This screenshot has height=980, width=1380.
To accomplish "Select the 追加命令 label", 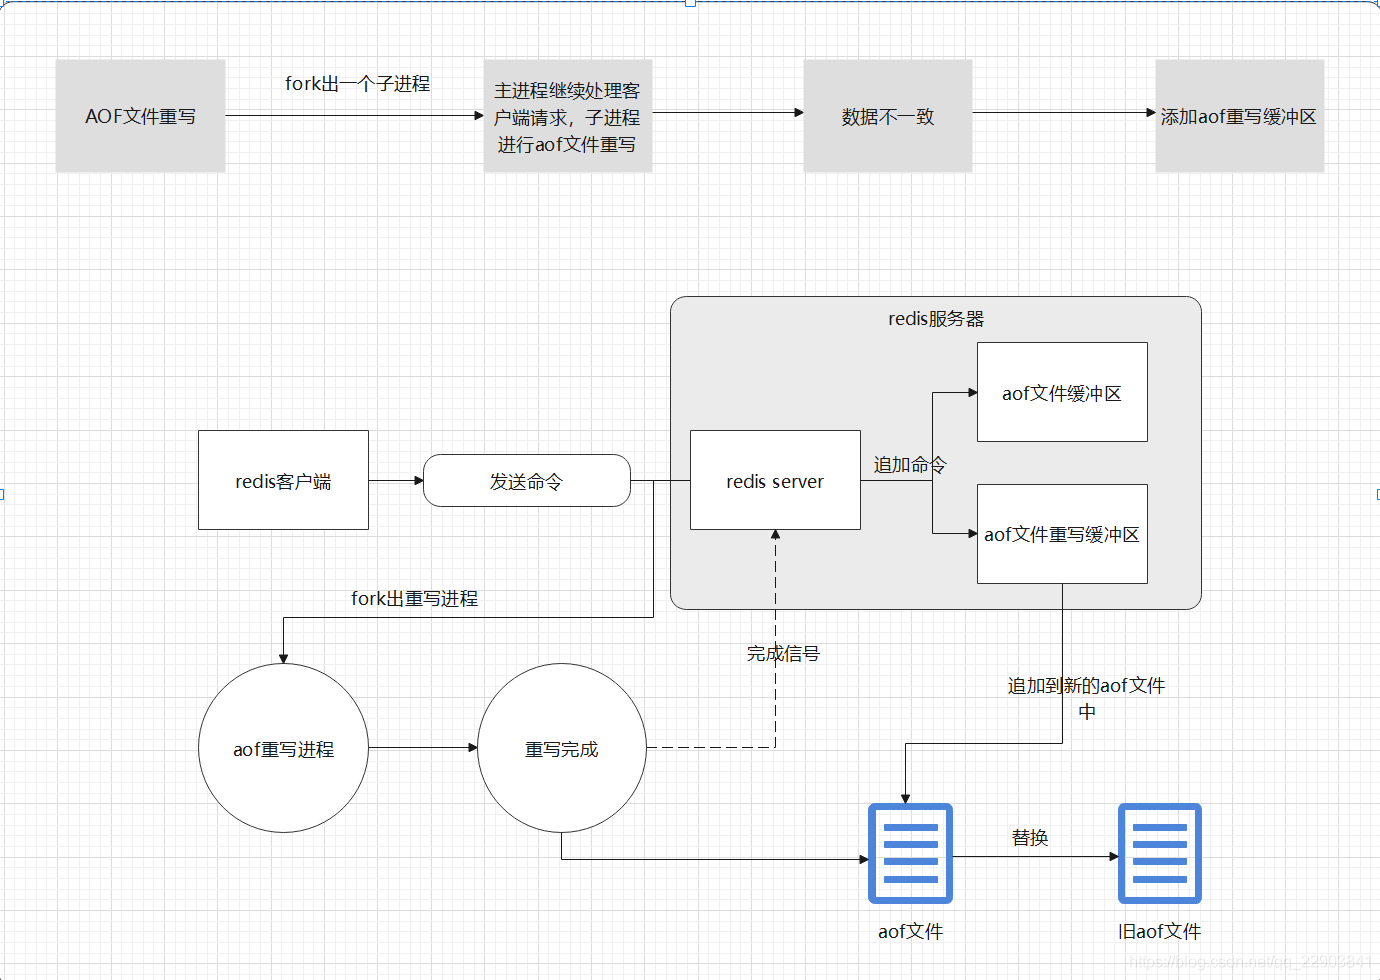I will tap(909, 465).
